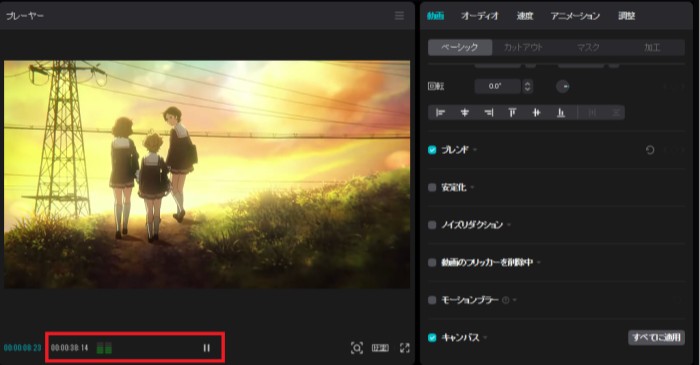Pause playback in the player
The width and height of the screenshot is (700, 365).
click(207, 348)
